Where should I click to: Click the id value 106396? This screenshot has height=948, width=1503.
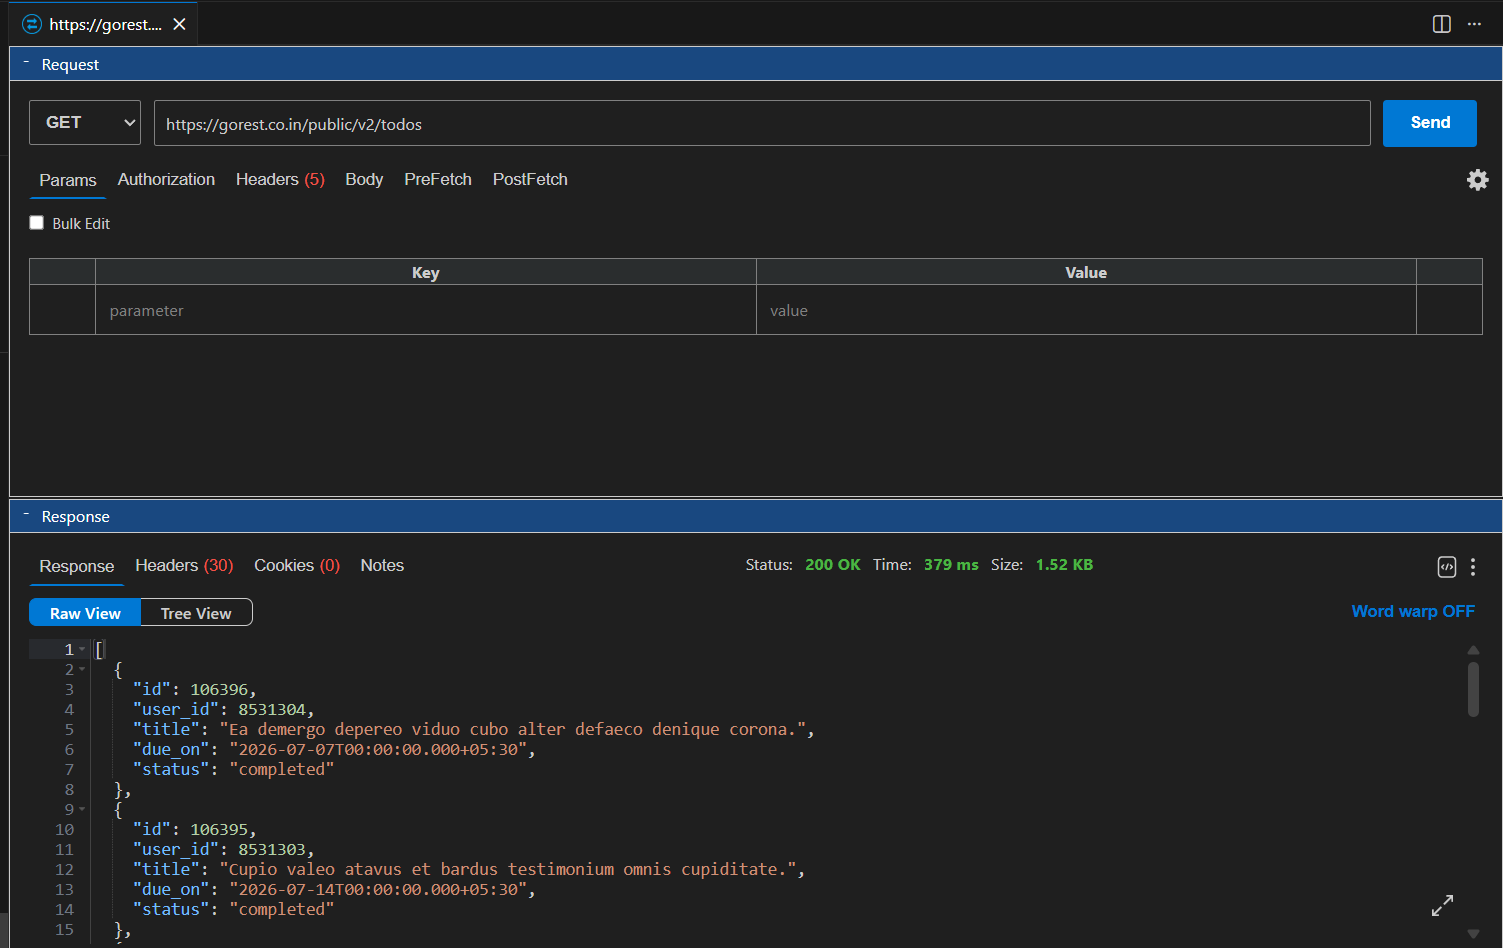pos(219,689)
